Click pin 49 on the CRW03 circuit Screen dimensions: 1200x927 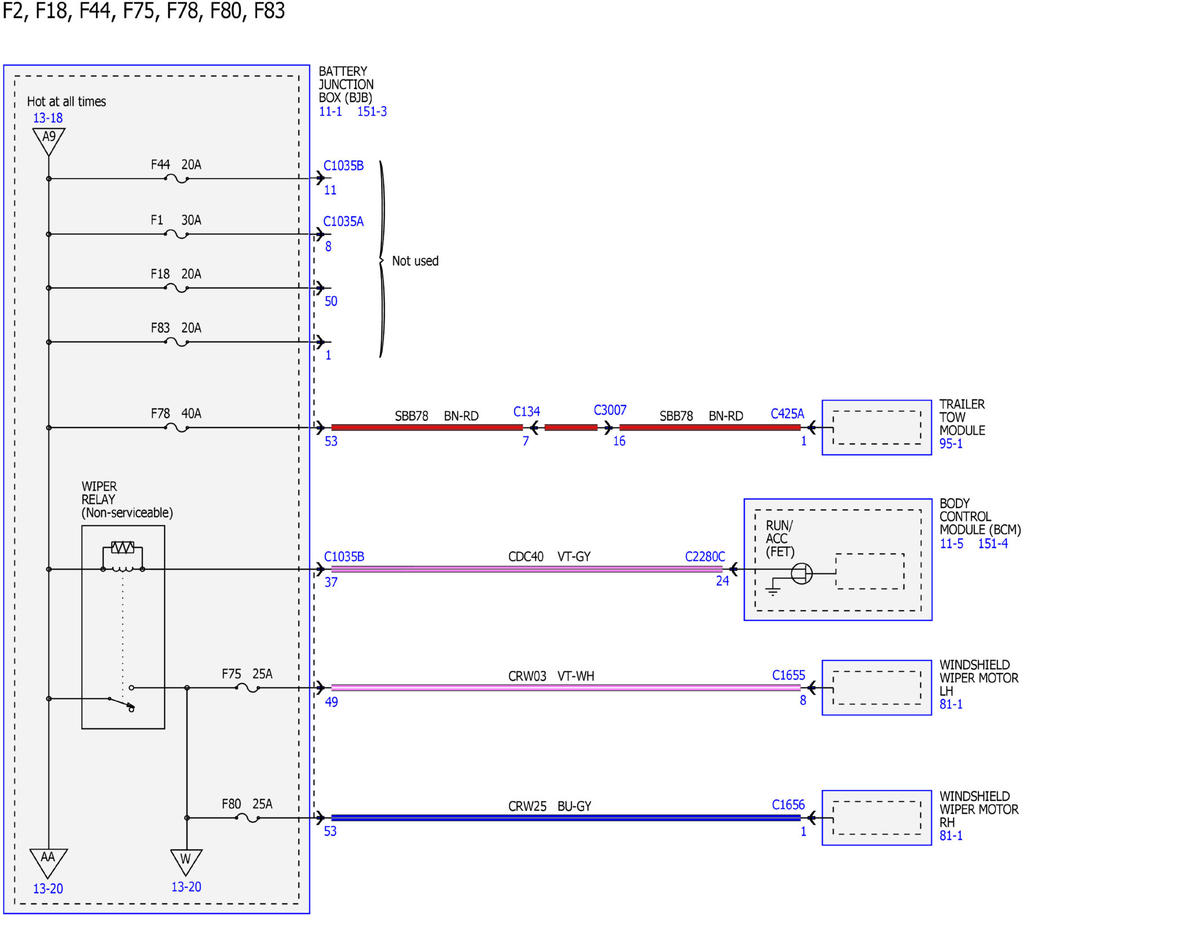tap(331, 702)
